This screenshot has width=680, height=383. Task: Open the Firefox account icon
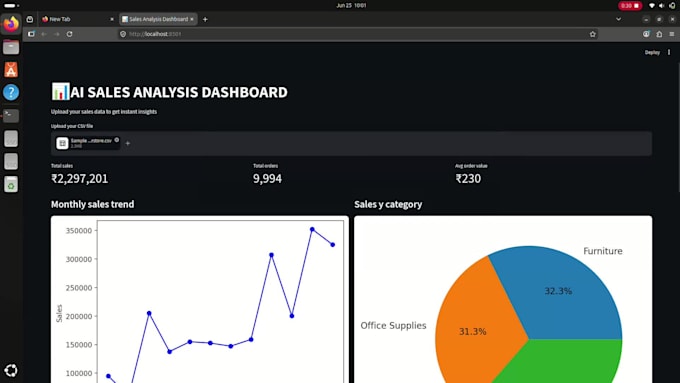(x=646, y=34)
